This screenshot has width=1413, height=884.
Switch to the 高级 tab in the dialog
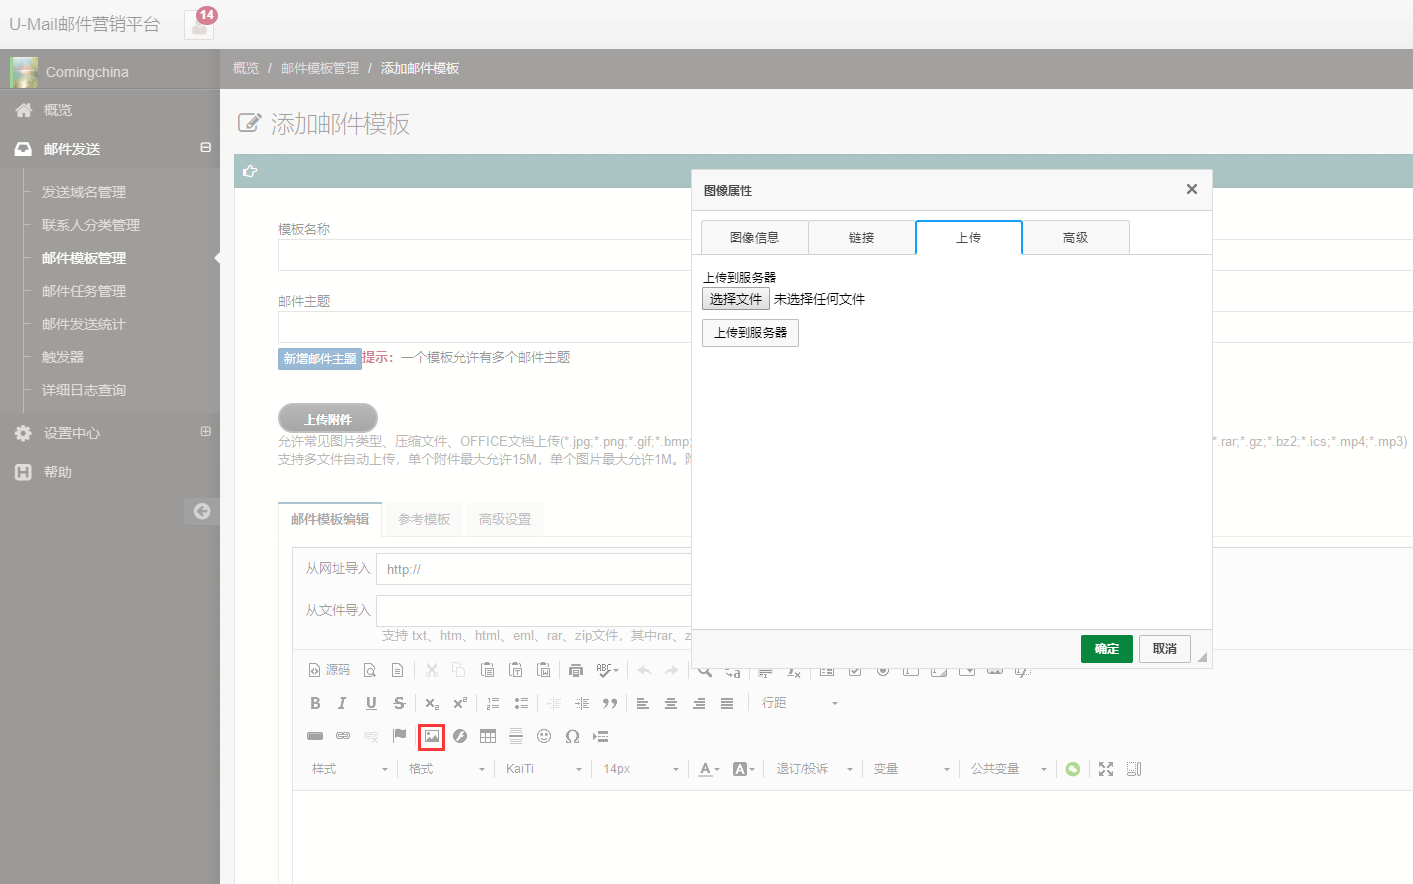tap(1075, 238)
